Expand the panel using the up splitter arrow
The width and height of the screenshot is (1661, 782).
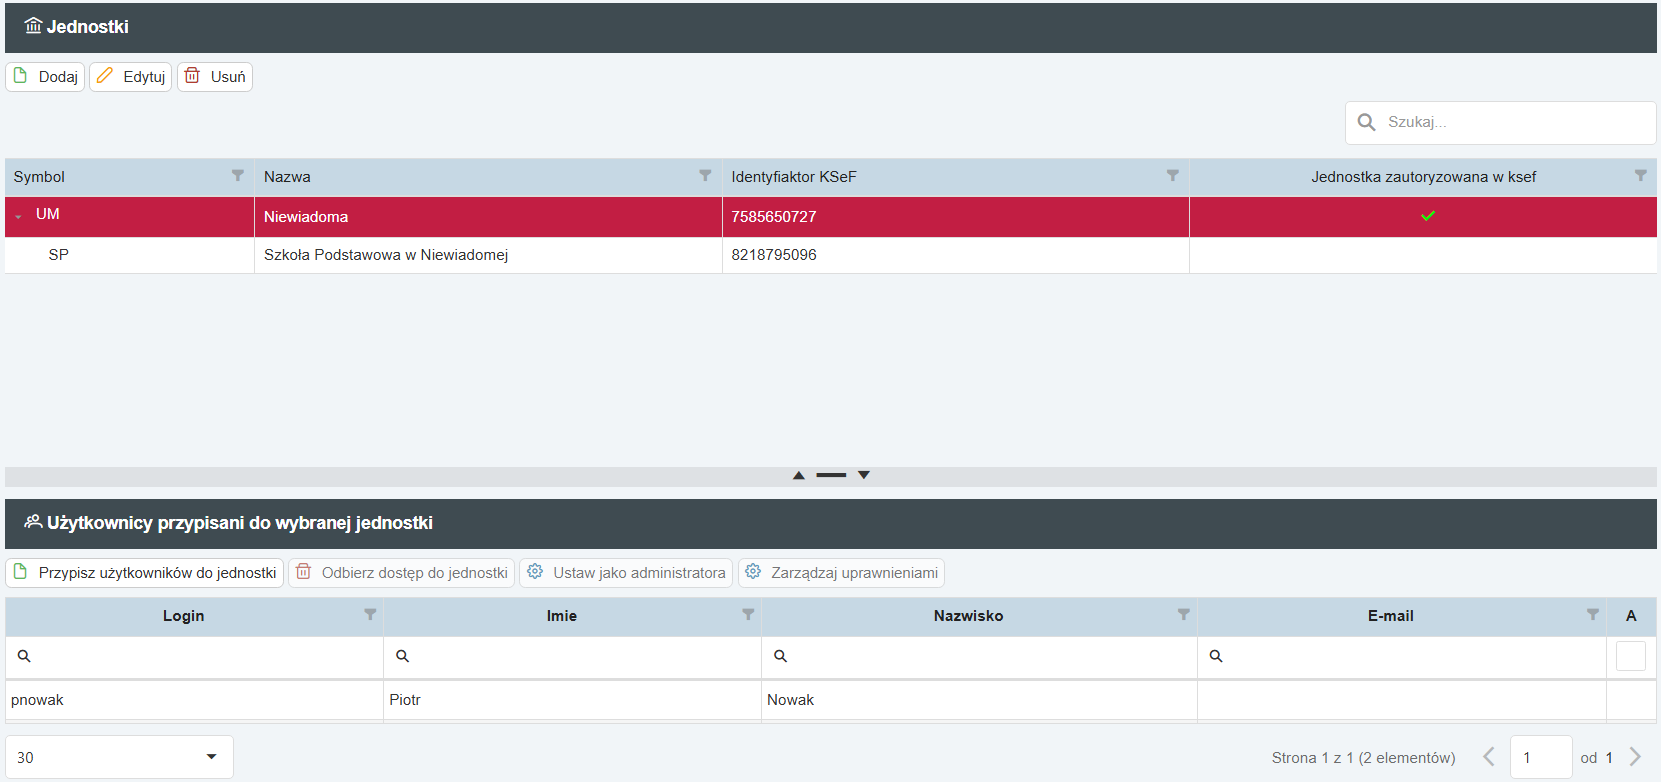coord(798,475)
